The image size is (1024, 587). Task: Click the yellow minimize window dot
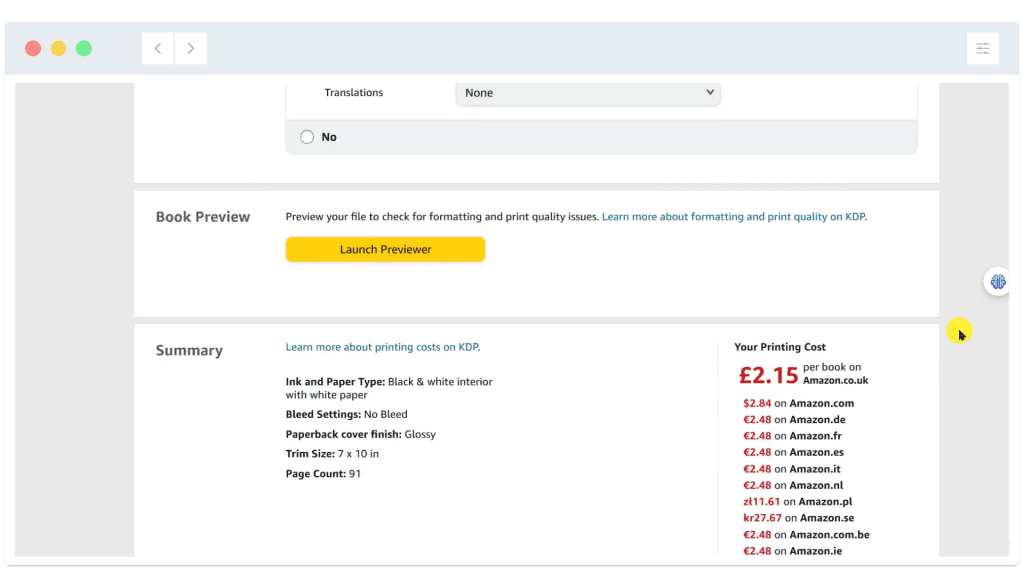59,48
